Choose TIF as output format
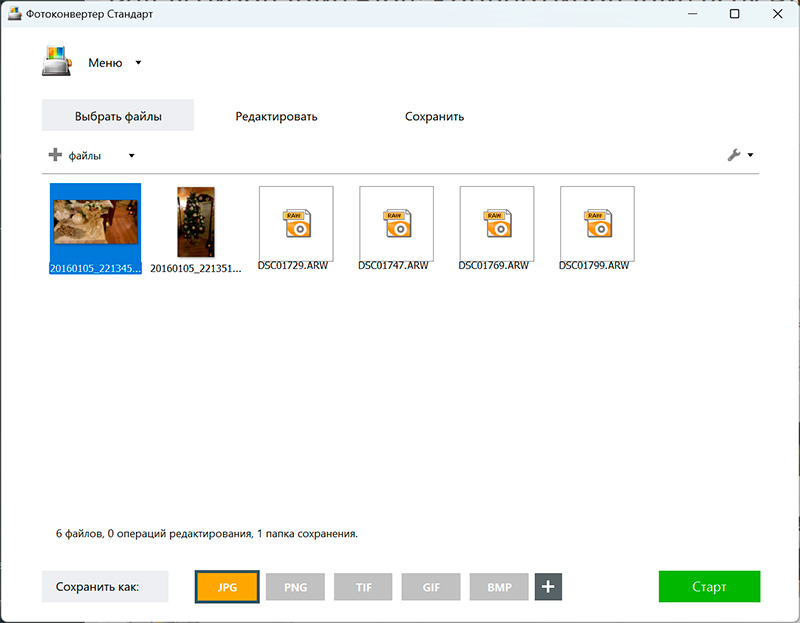 364,587
